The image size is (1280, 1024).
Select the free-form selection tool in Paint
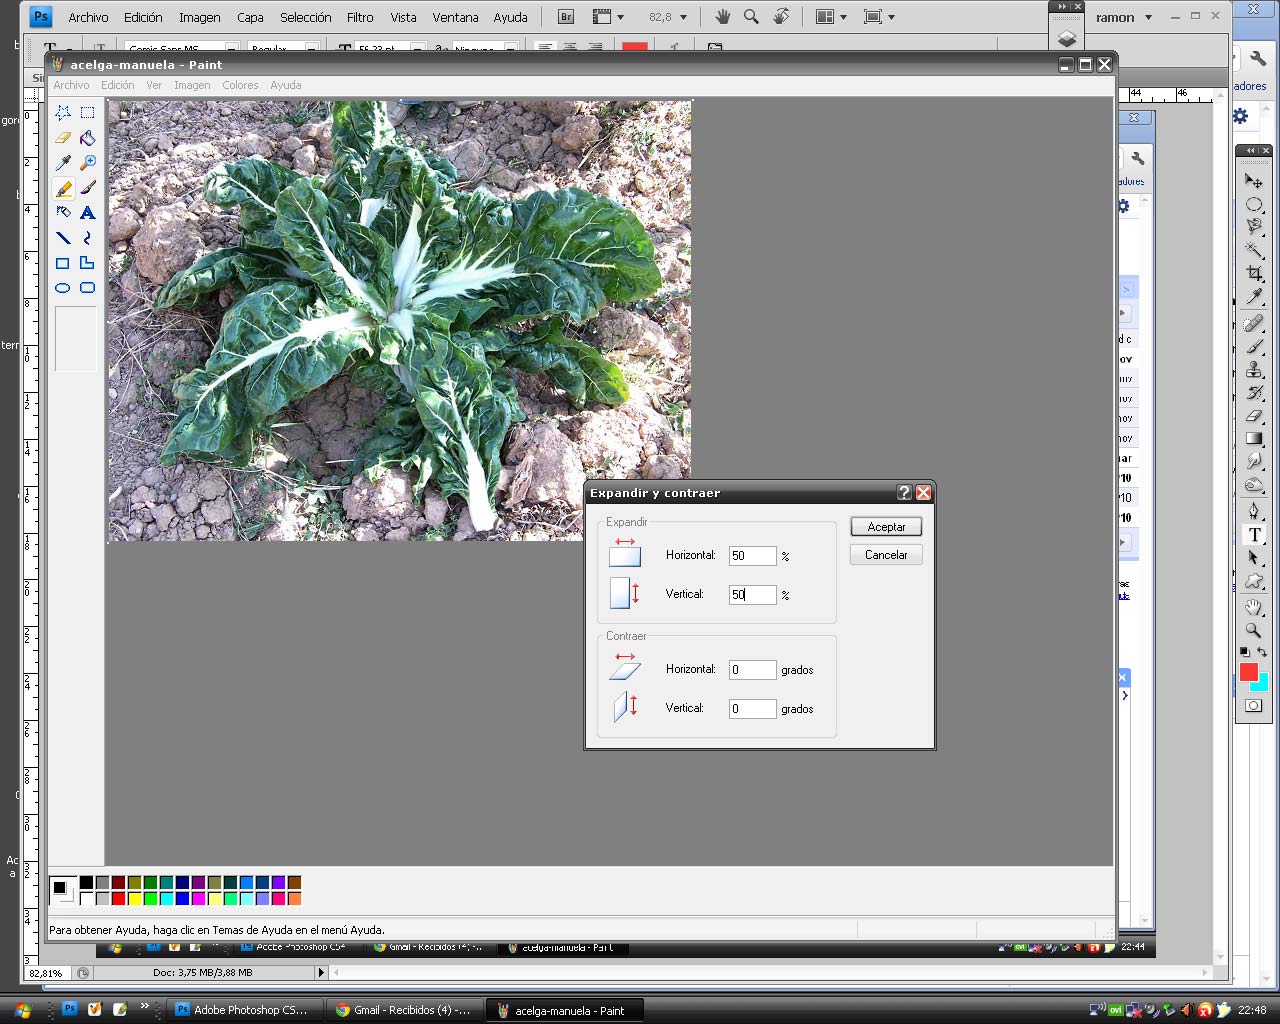(63, 113)
